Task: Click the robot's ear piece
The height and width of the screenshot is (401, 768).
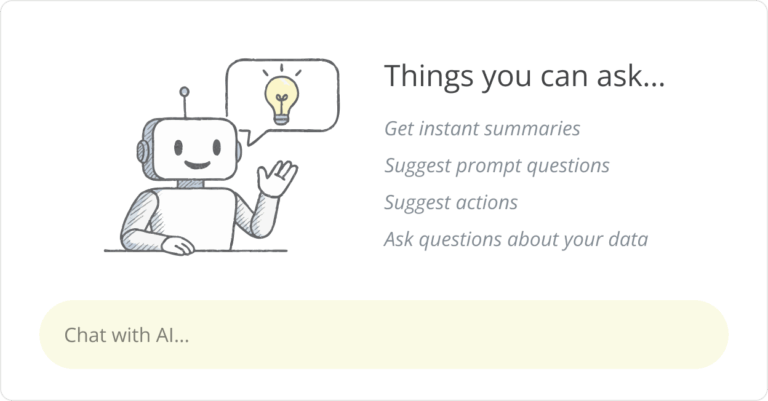Action: pyautogui.click(x=143, y=152)
